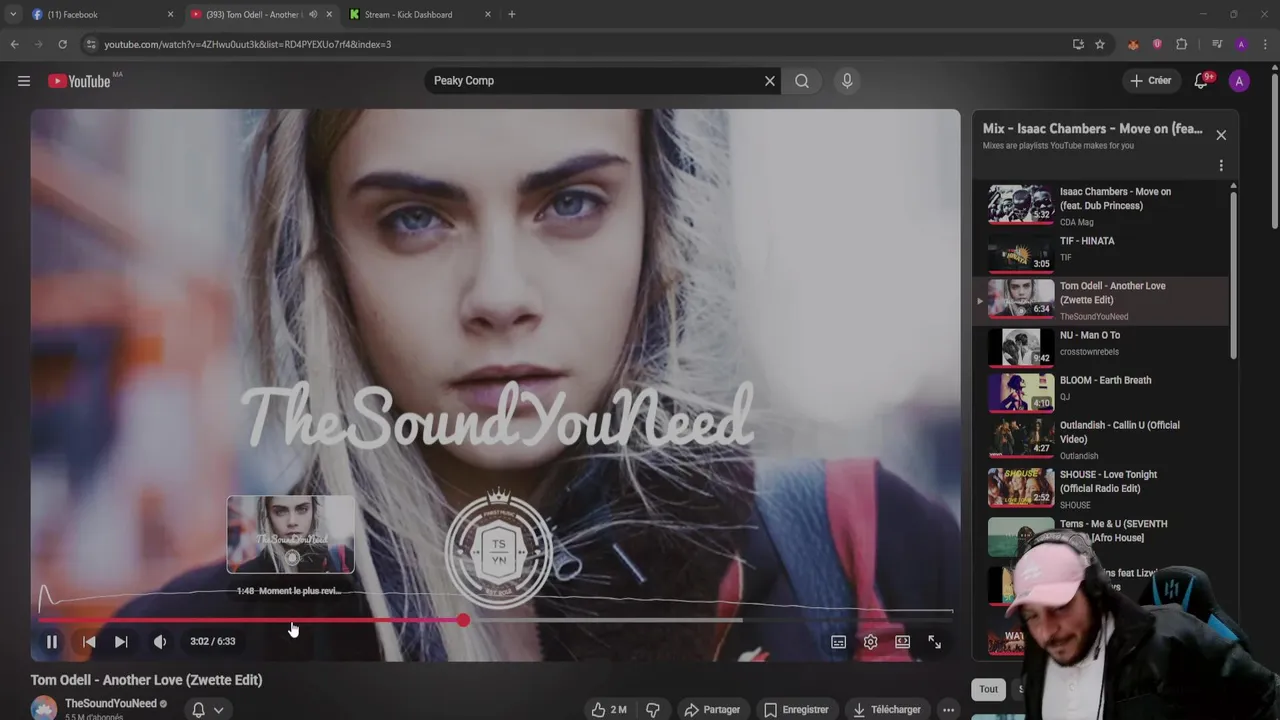Open the YouTube hamburger guide menu
This screenshot has width=1280, height=720.
click(24, 81)
